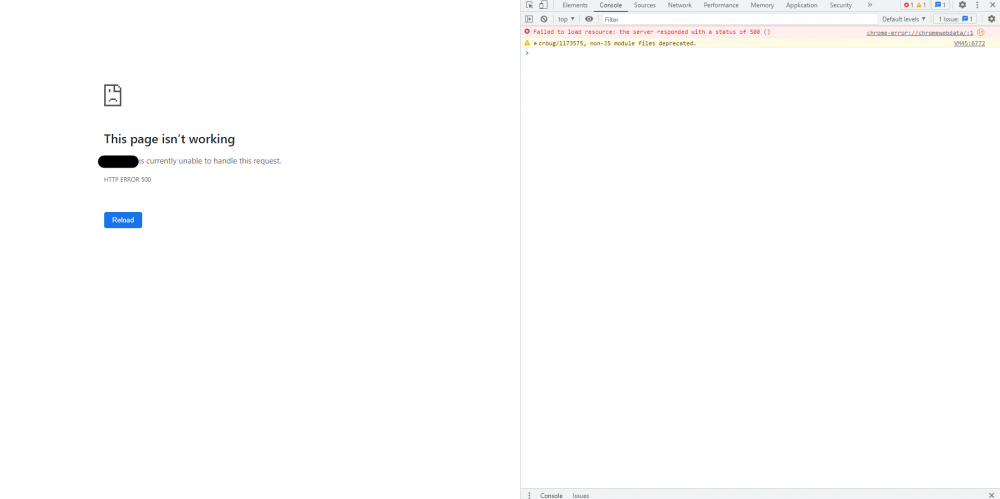
Task: Click the console prompt input line
Action: pos(760,54)
